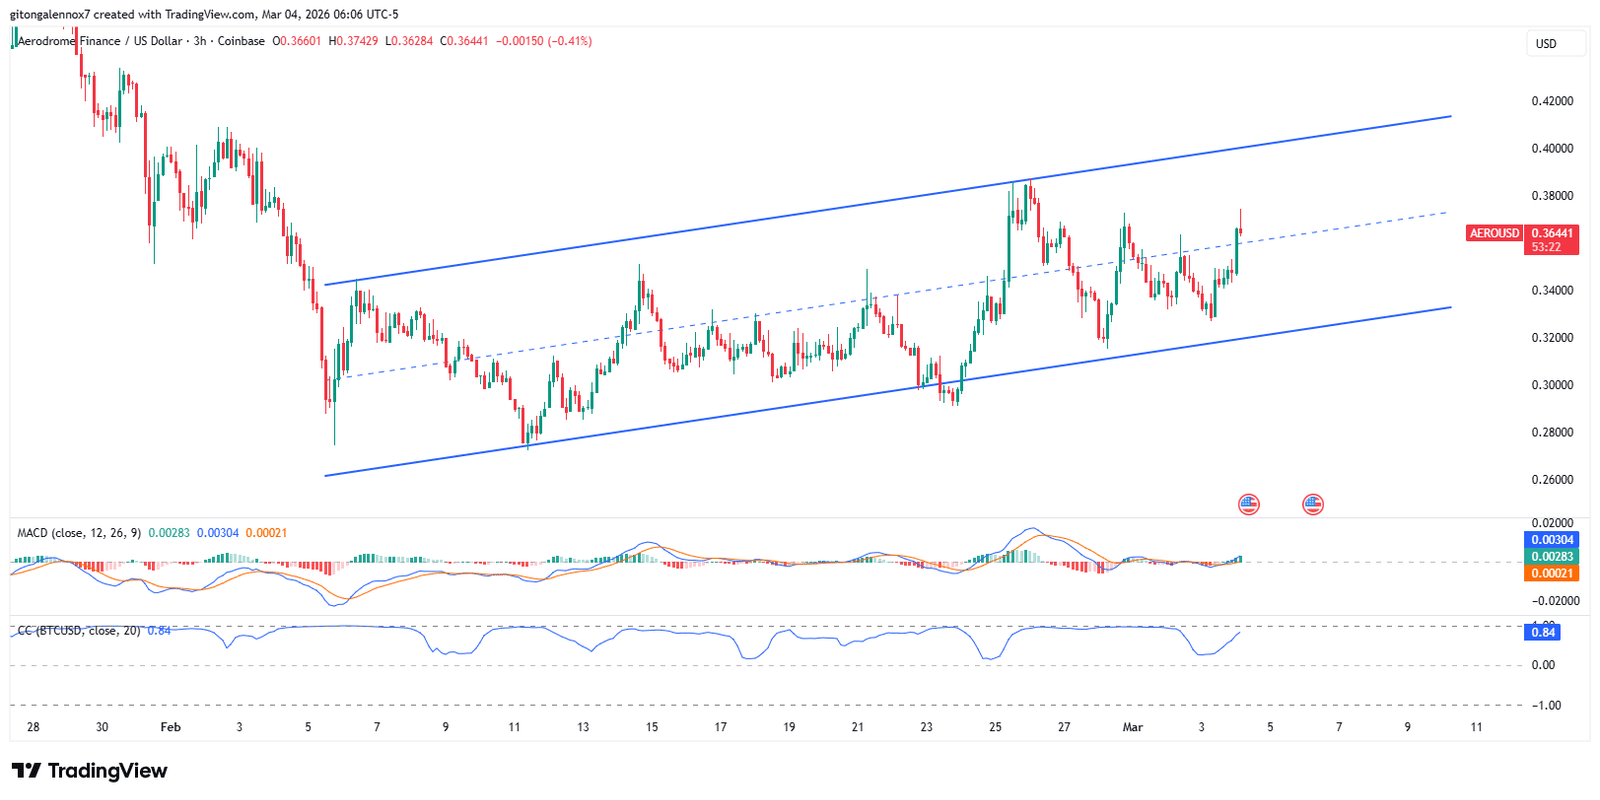Select the CC BTCUSD indicator legend
This screenshot has width=1600, height=800.
tap(80, 631)
